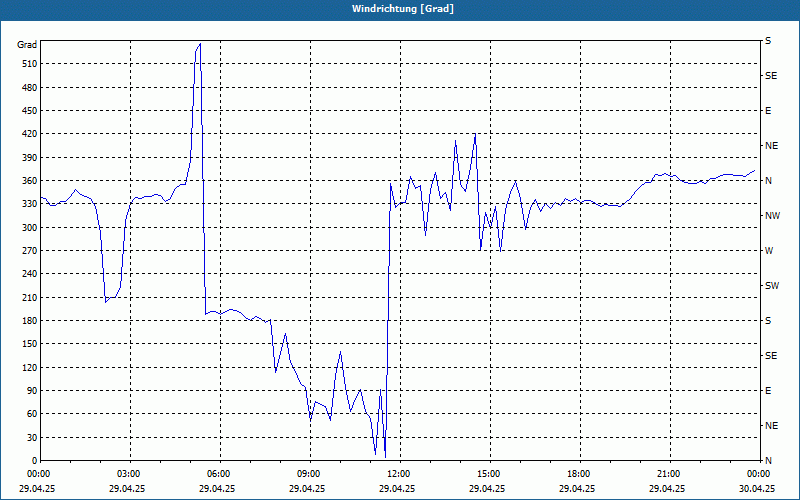Image resolution: width=800 pixels, height=500 pixels.
Task: Click the 420 degree axis label
Action: tap(30, 134)
